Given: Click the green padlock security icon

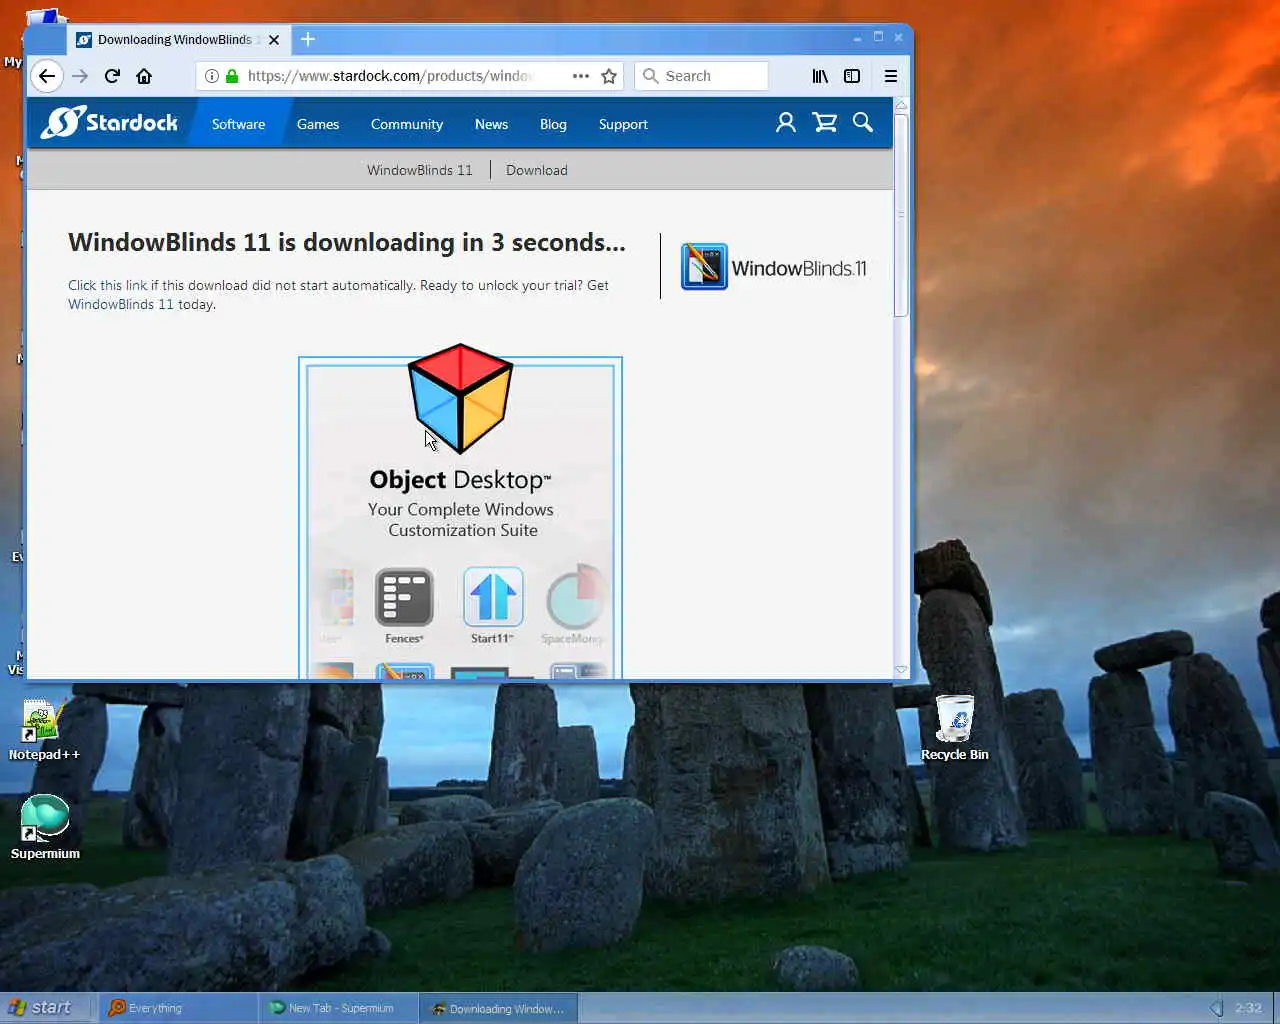Looking at the screenshot, I should point(232,76).
